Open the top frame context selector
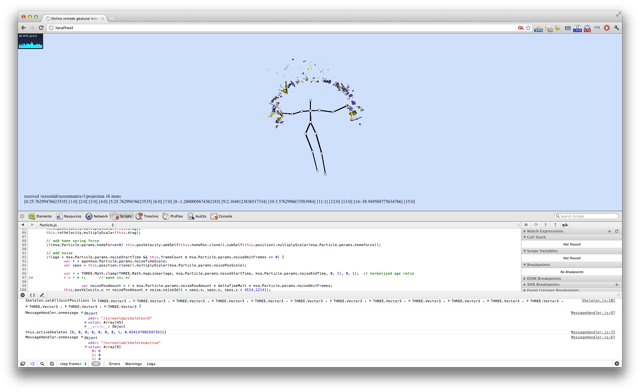 pos(73,364)
